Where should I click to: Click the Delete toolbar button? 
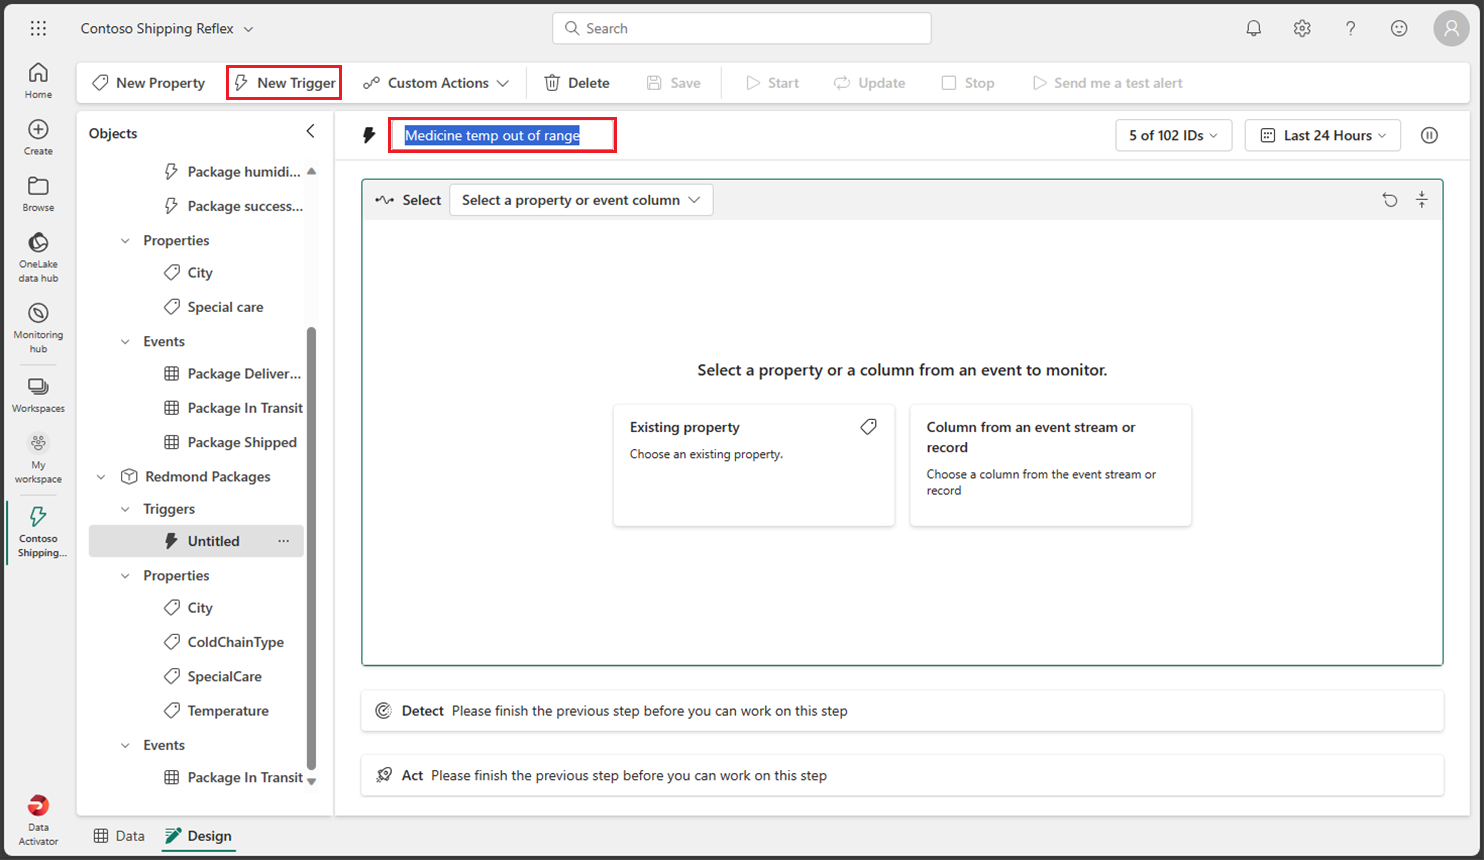point(577,83)
